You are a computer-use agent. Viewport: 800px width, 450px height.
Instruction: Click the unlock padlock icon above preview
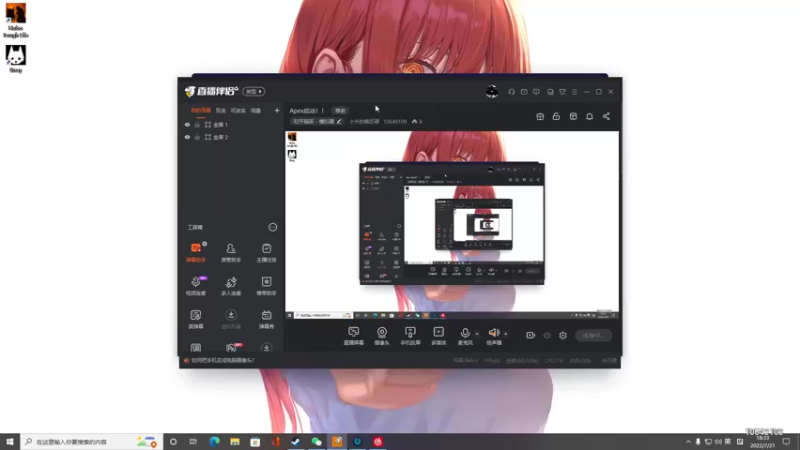pos(556,116)
